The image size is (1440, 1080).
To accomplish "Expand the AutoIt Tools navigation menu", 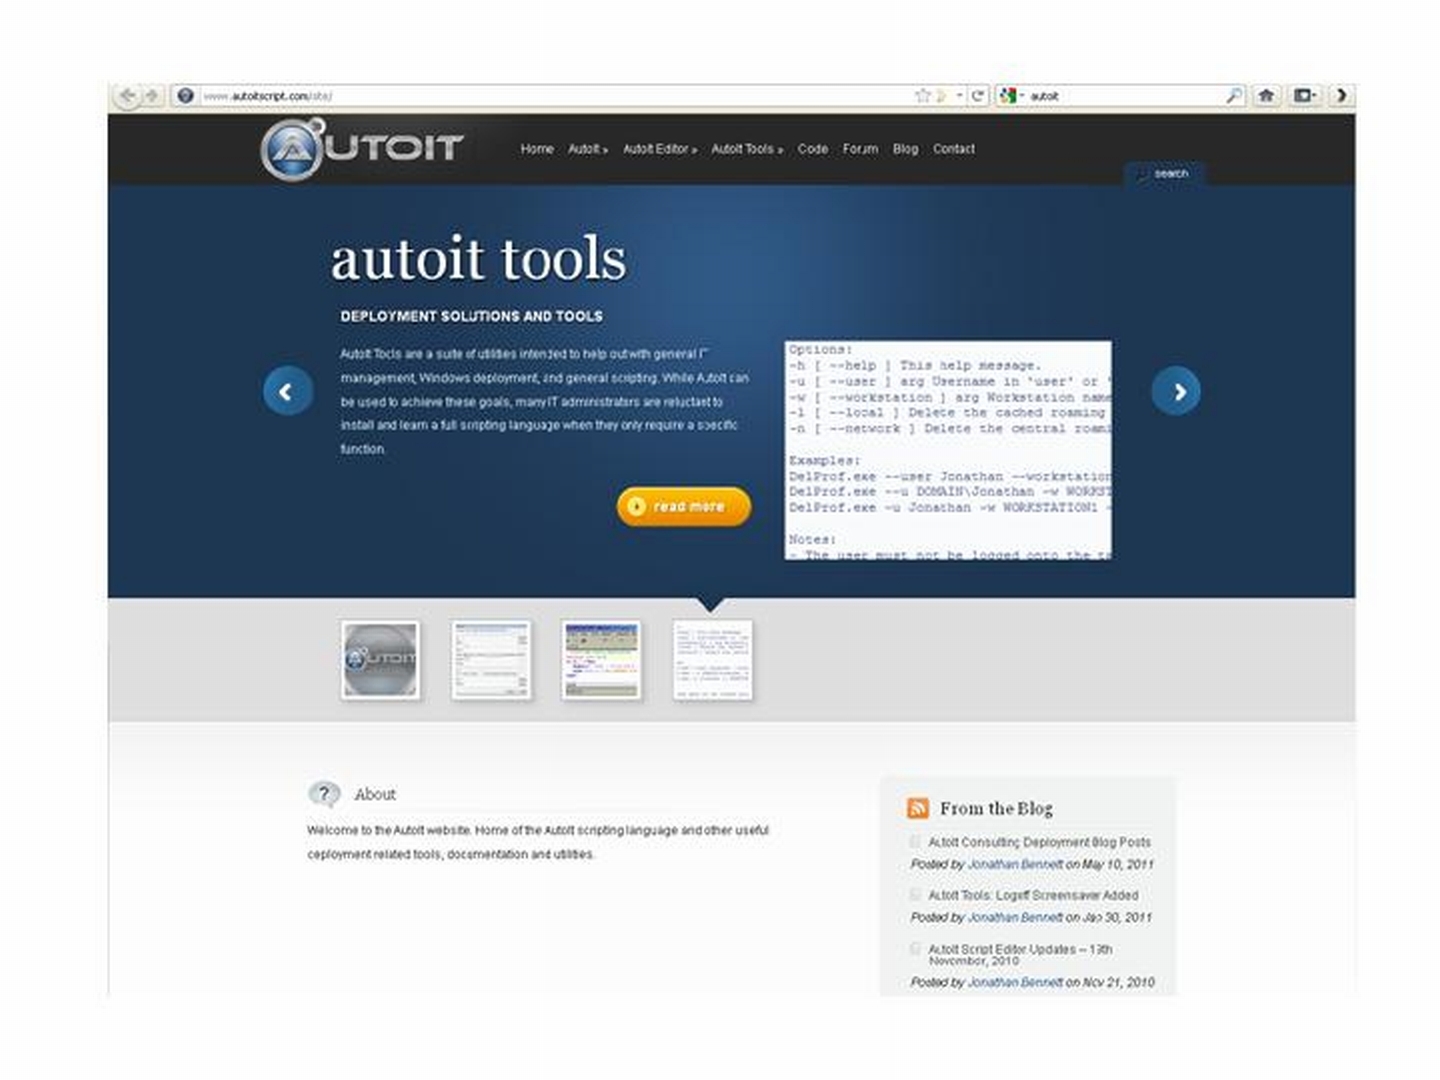I will (x=747, y=149).
